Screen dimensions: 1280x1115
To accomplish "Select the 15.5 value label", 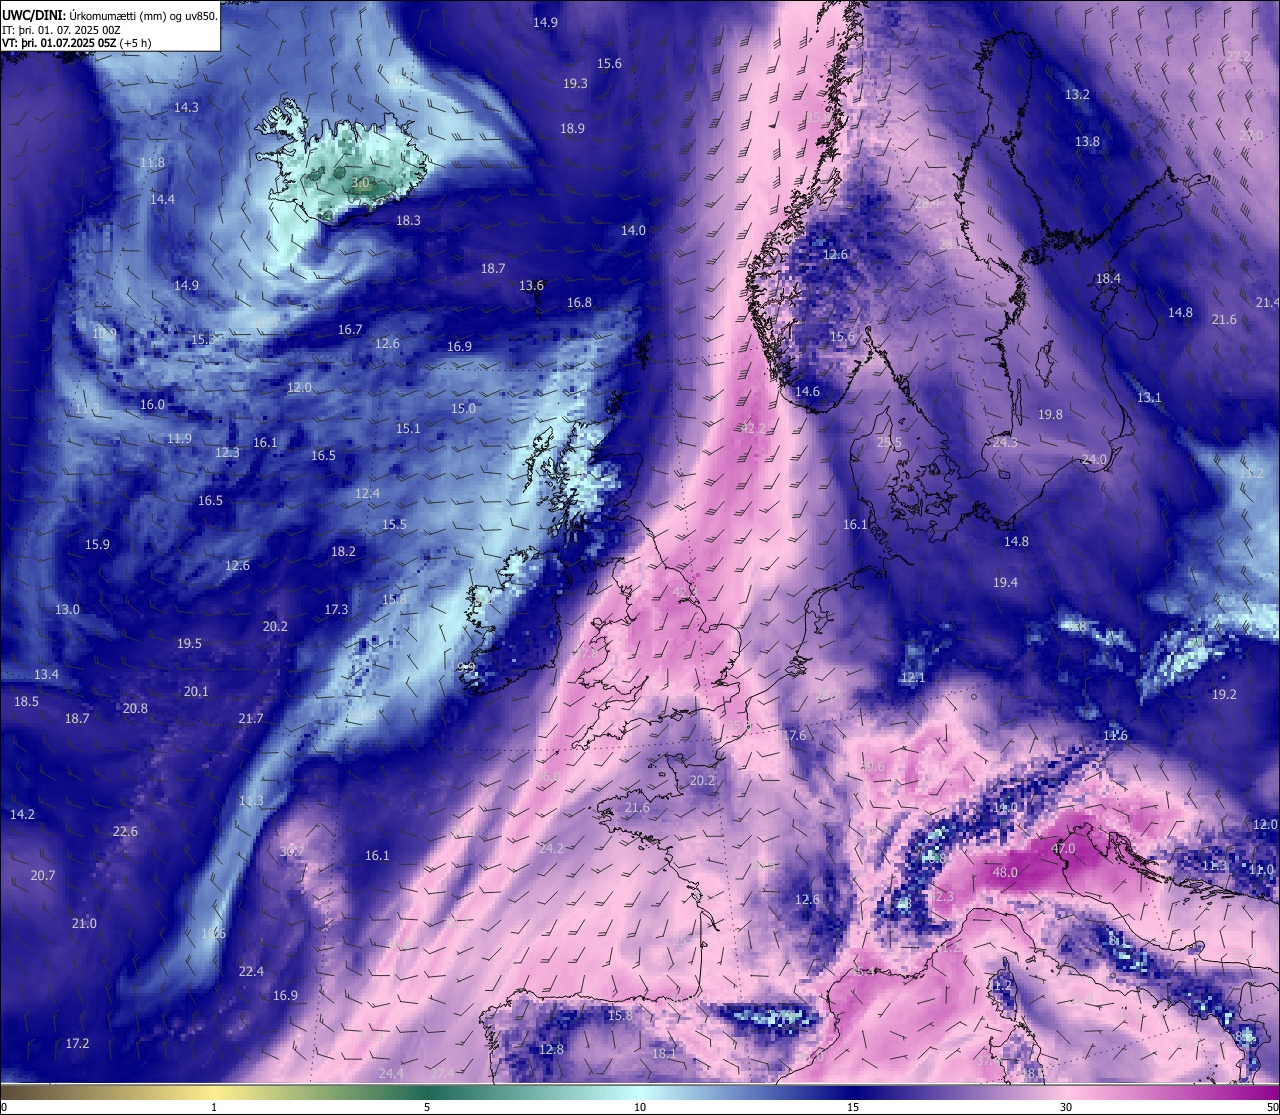I will (x=394, y=524).
